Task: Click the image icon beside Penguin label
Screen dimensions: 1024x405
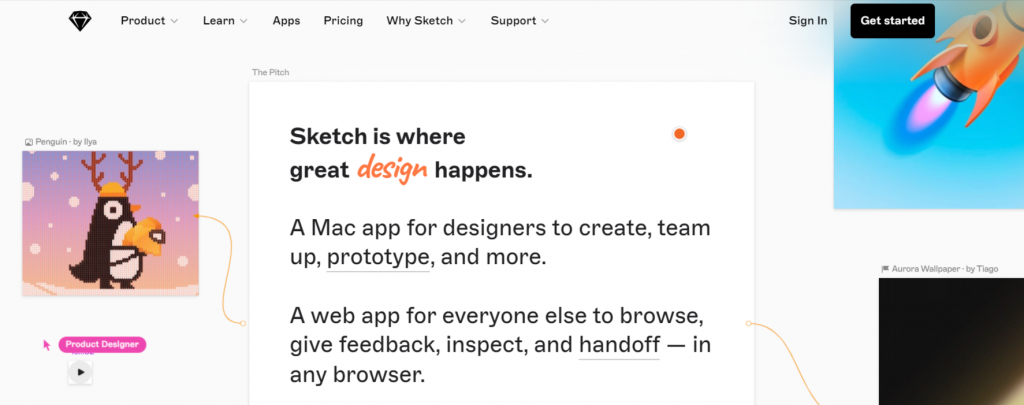Action: pos(29,142)
